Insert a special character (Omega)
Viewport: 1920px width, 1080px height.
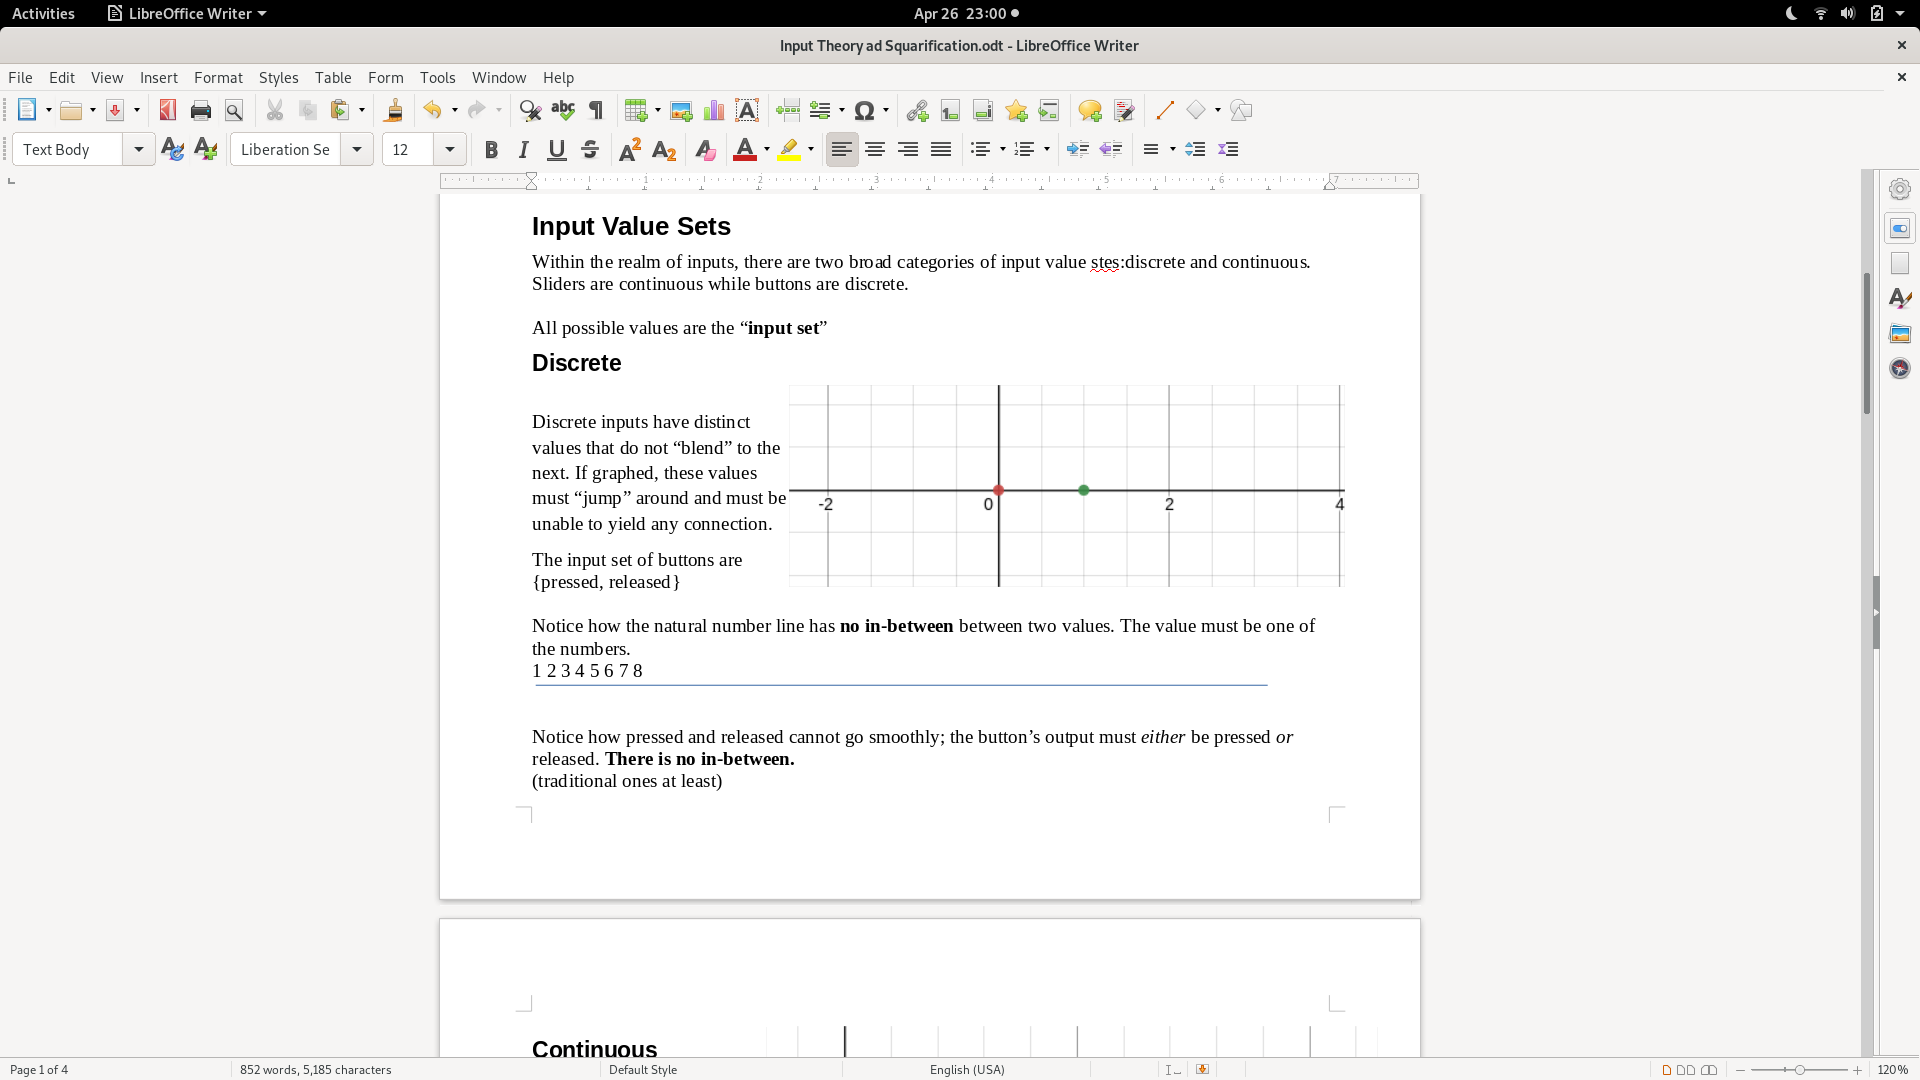(865, 111)
